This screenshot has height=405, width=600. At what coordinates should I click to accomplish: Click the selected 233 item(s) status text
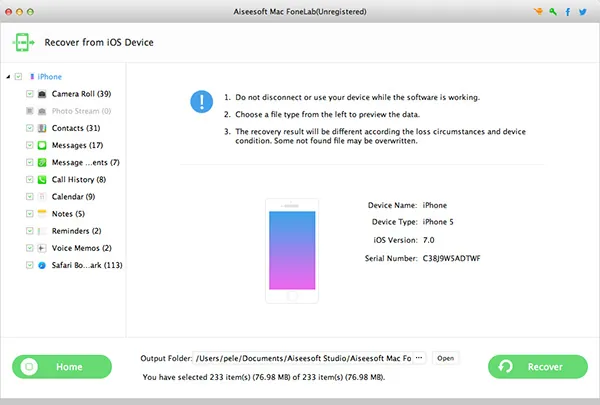264,377
